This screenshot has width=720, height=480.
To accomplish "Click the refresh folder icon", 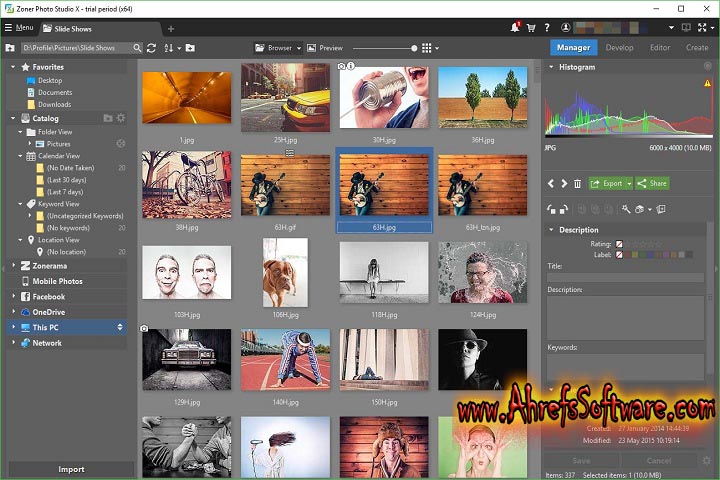I will pos(151,48).
